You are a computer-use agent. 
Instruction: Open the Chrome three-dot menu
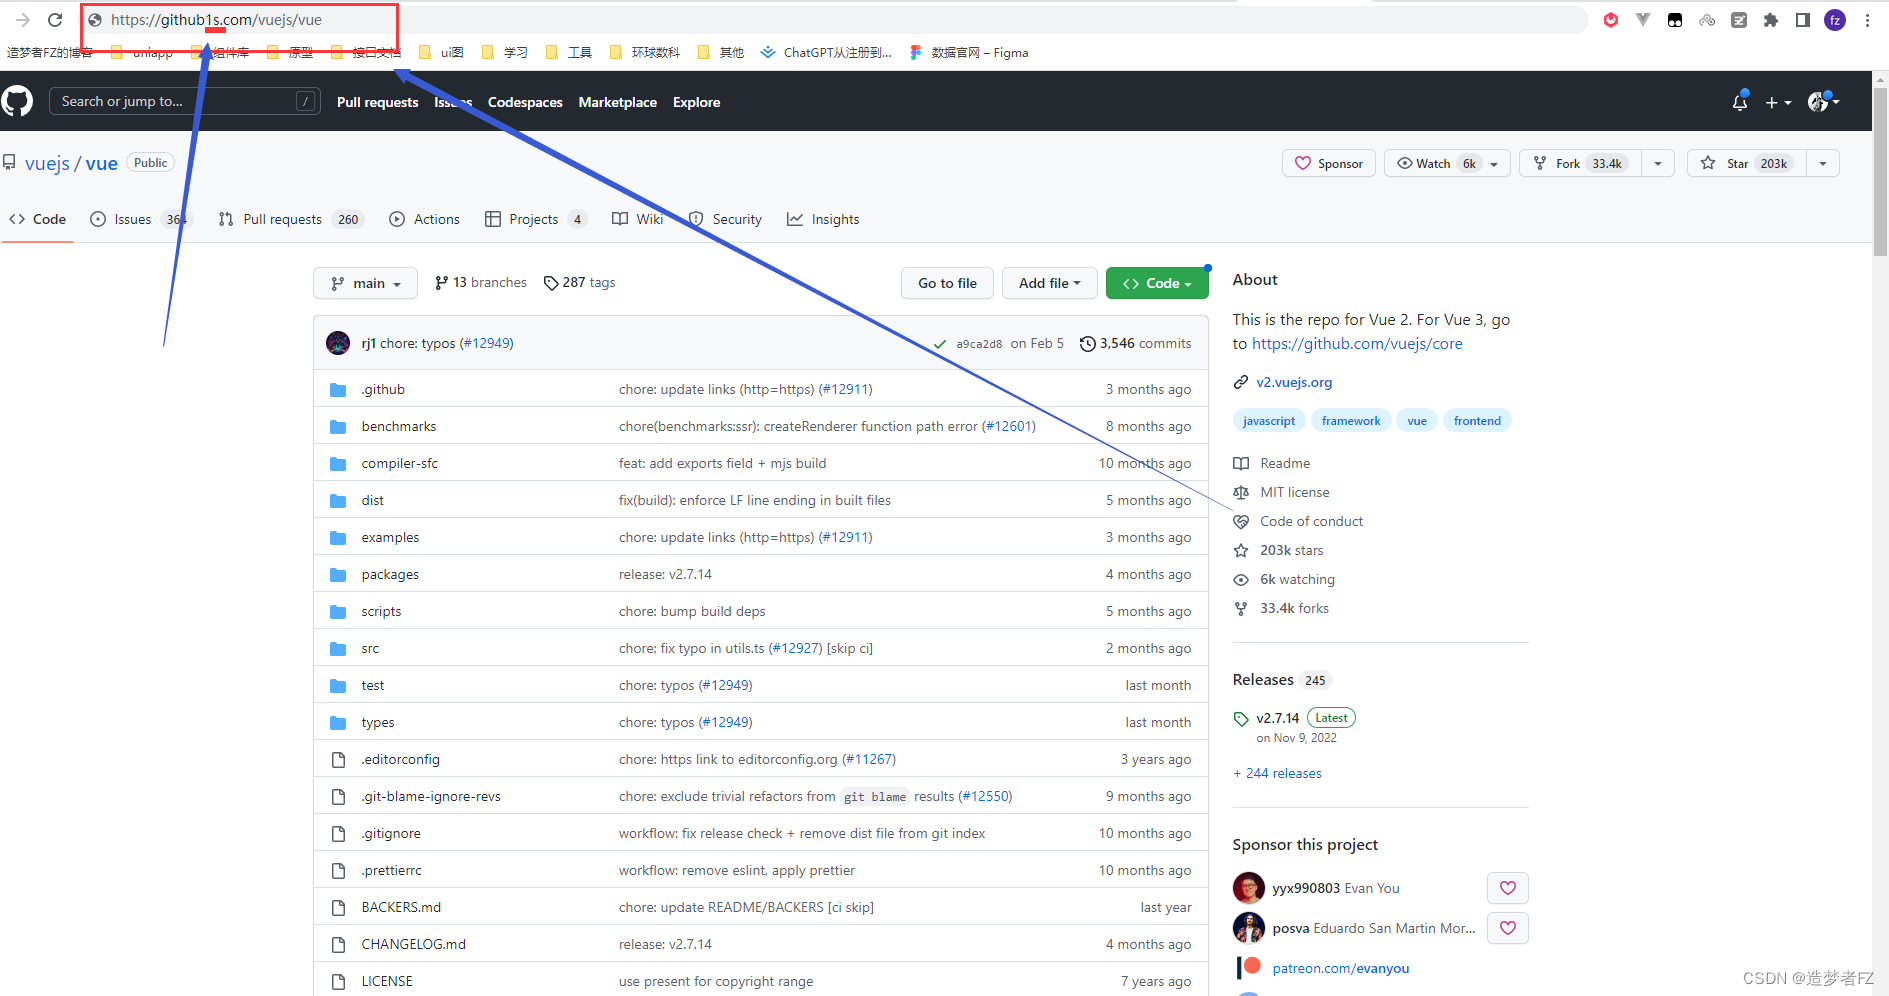pos(1867,20)
